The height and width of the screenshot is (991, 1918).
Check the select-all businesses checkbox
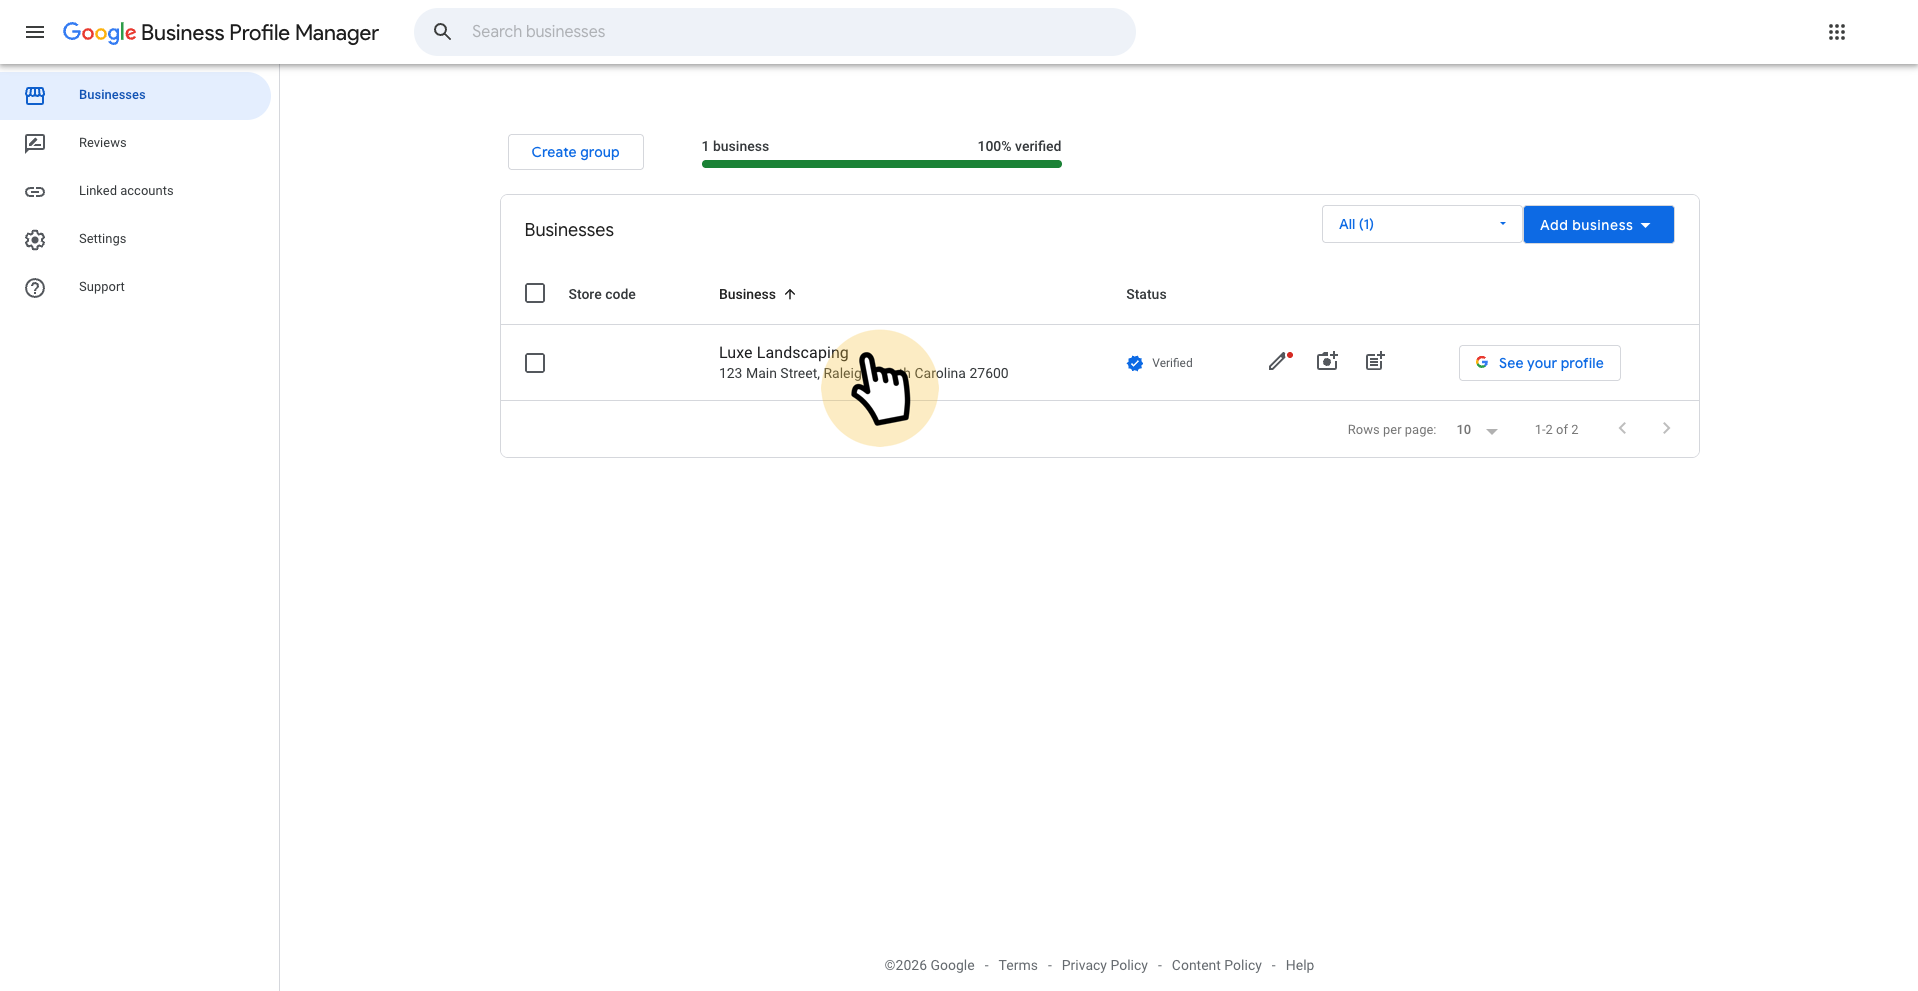click(x=535, y=293)
